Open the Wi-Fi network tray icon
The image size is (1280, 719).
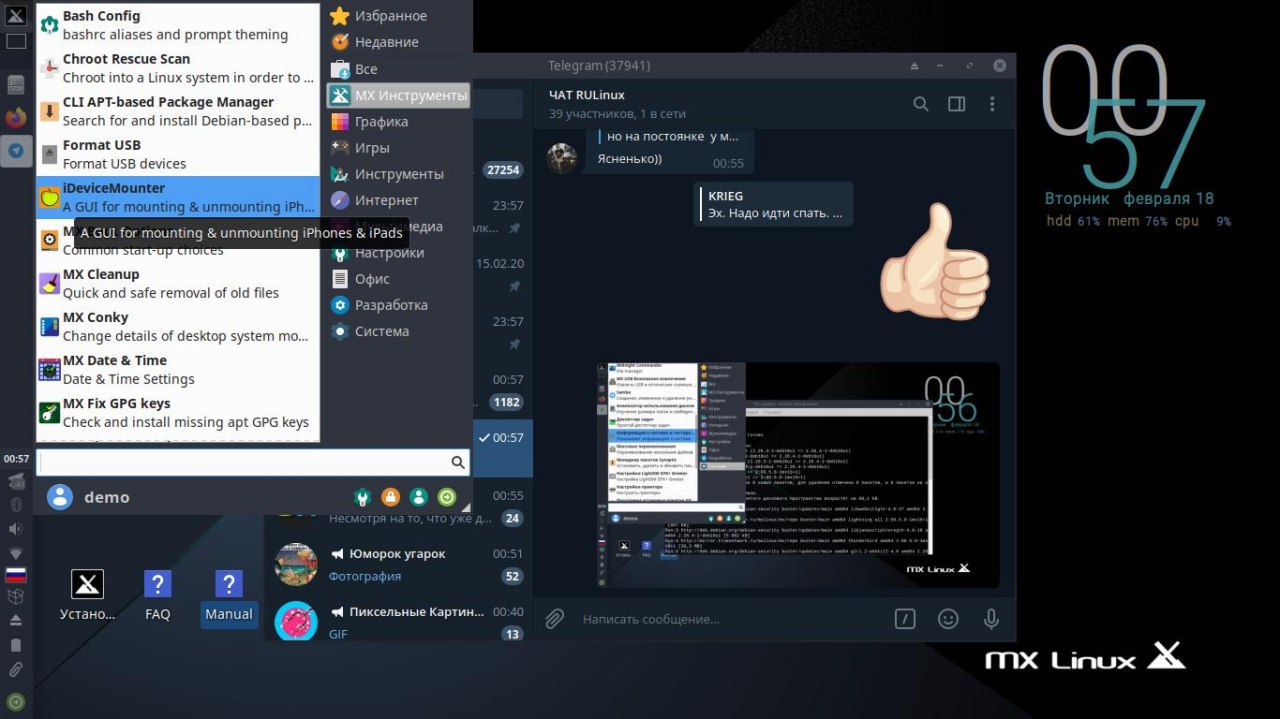coord(16,553)
